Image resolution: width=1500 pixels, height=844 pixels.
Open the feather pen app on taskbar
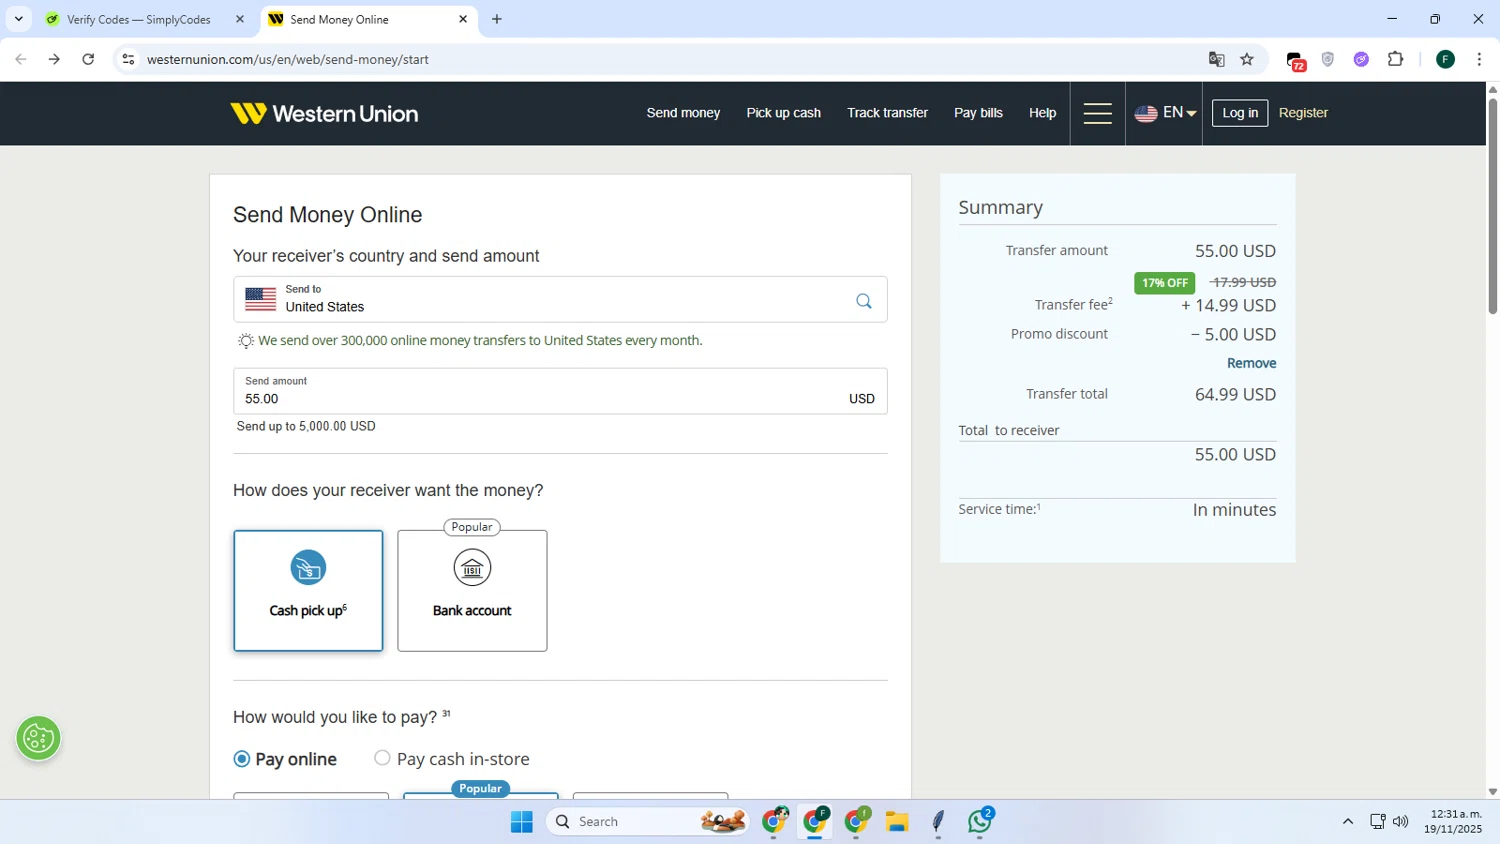(x=938, y=822)
